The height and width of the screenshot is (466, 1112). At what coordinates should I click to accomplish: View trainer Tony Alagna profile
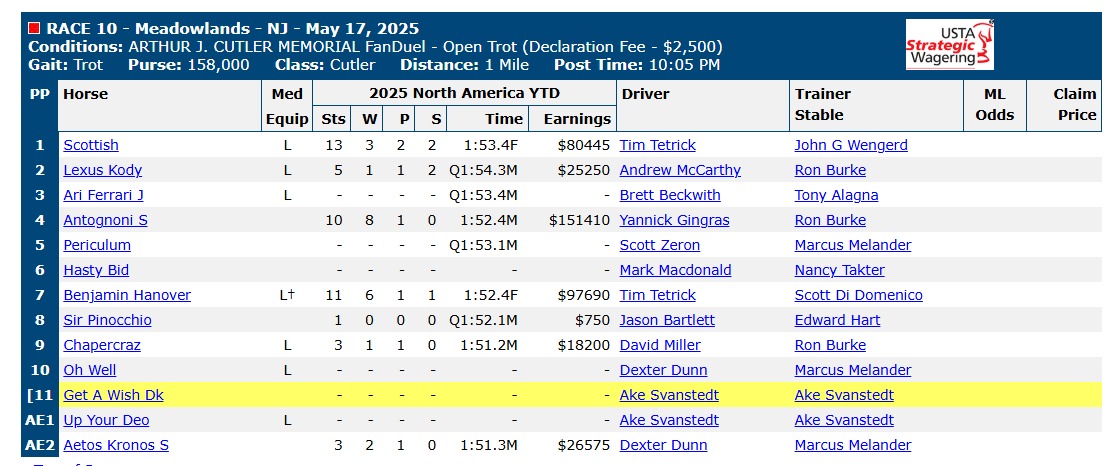pyautogui.click(x=836, y=195)
